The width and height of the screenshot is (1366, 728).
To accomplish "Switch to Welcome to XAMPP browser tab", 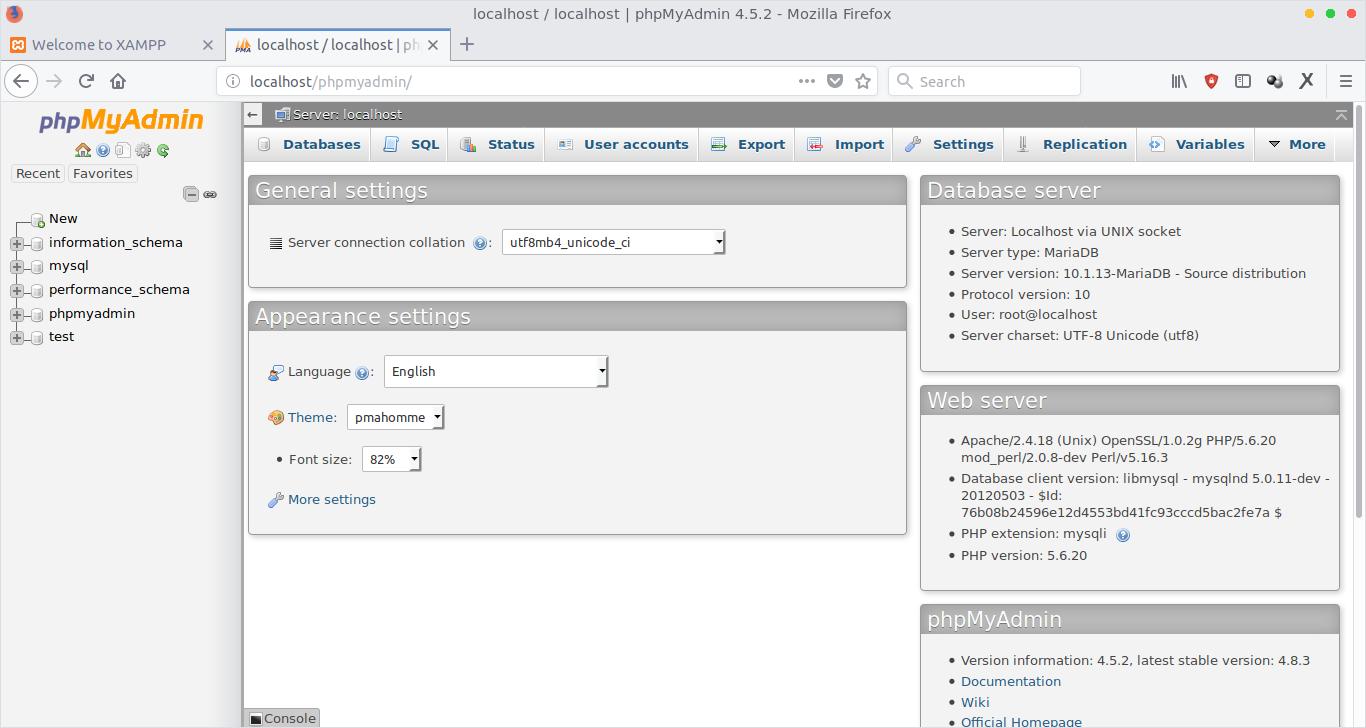I will (111, 44).
